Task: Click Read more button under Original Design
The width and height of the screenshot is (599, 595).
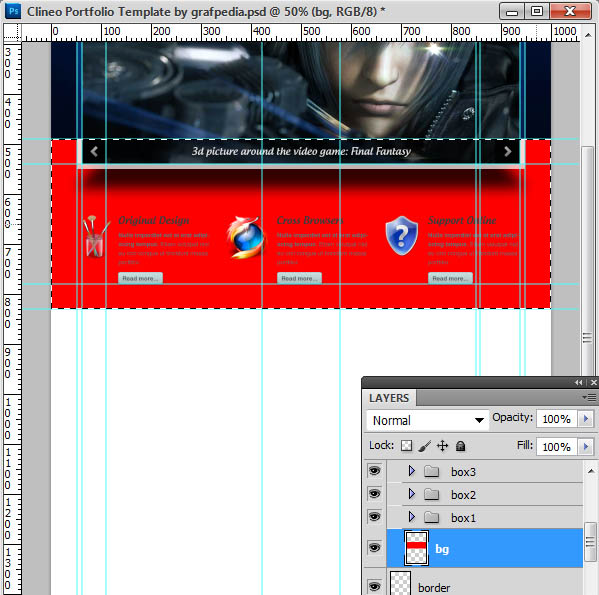Action: [140, 278]
